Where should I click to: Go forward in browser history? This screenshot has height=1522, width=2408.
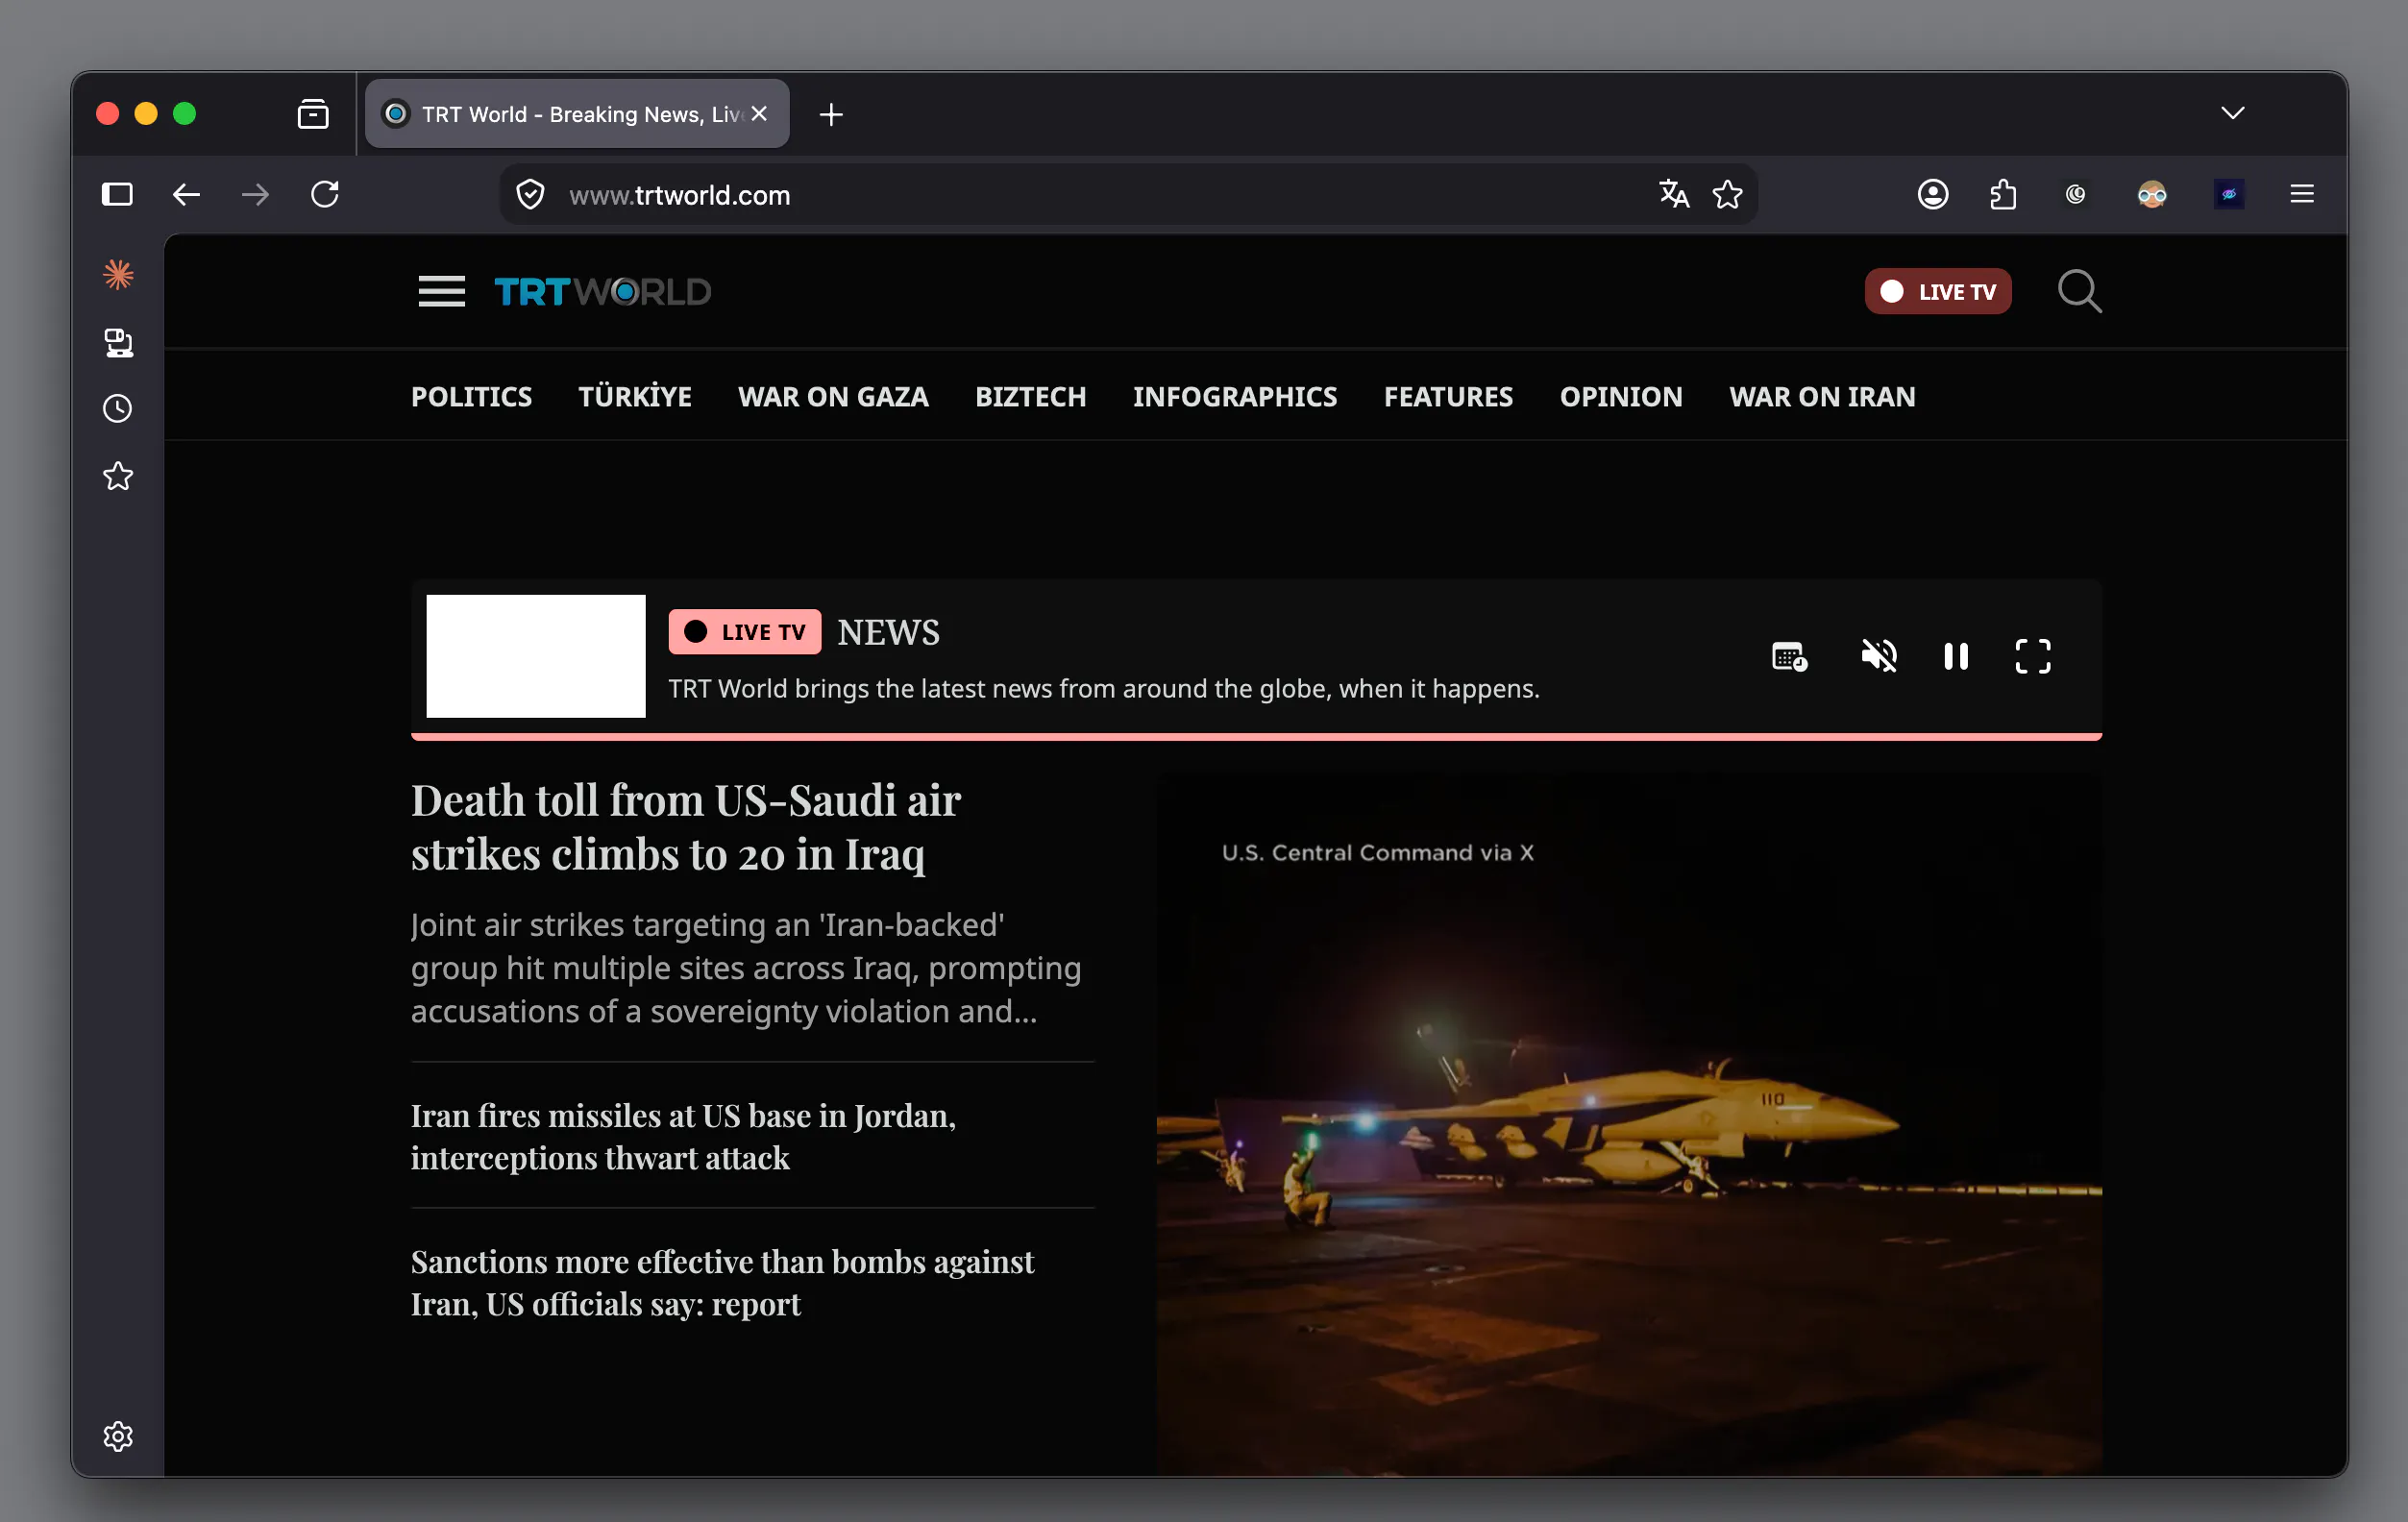point(256,194)
